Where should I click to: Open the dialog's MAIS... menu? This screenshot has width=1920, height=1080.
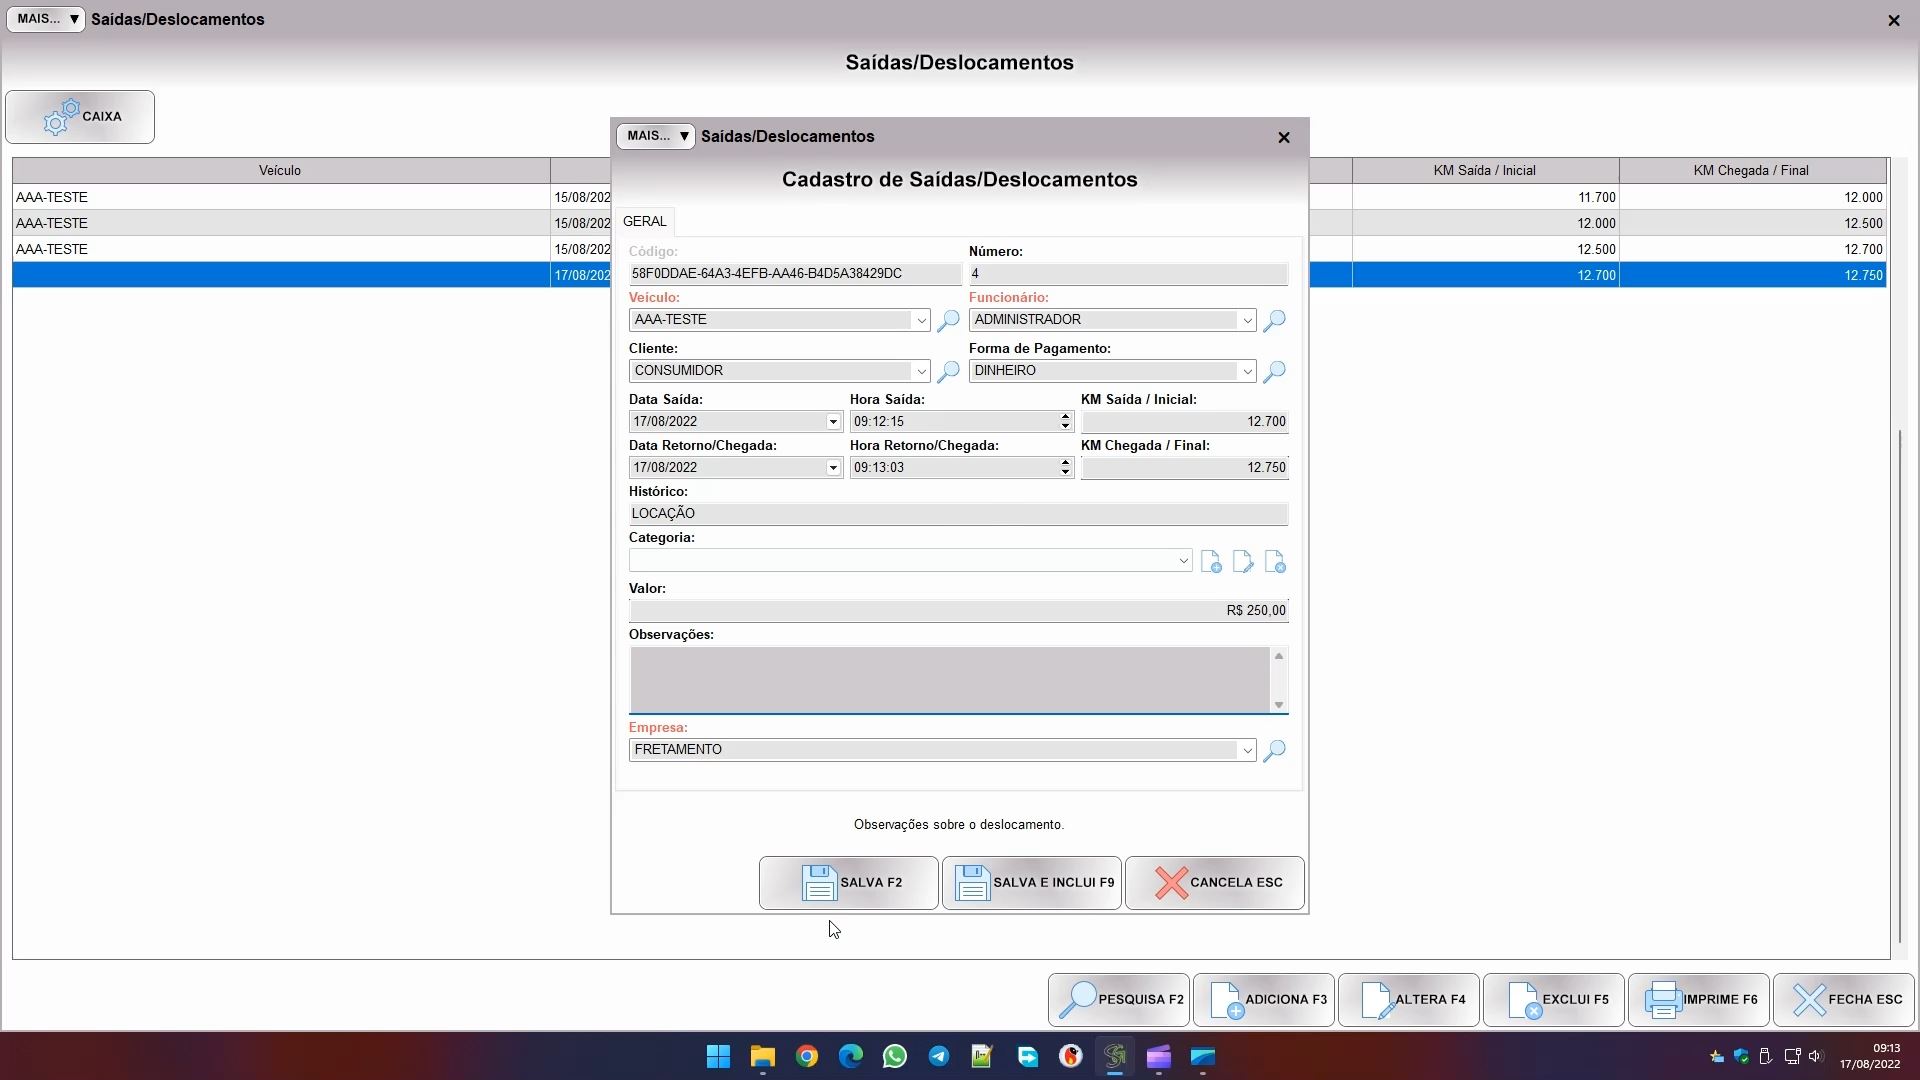tap(655, 136)
